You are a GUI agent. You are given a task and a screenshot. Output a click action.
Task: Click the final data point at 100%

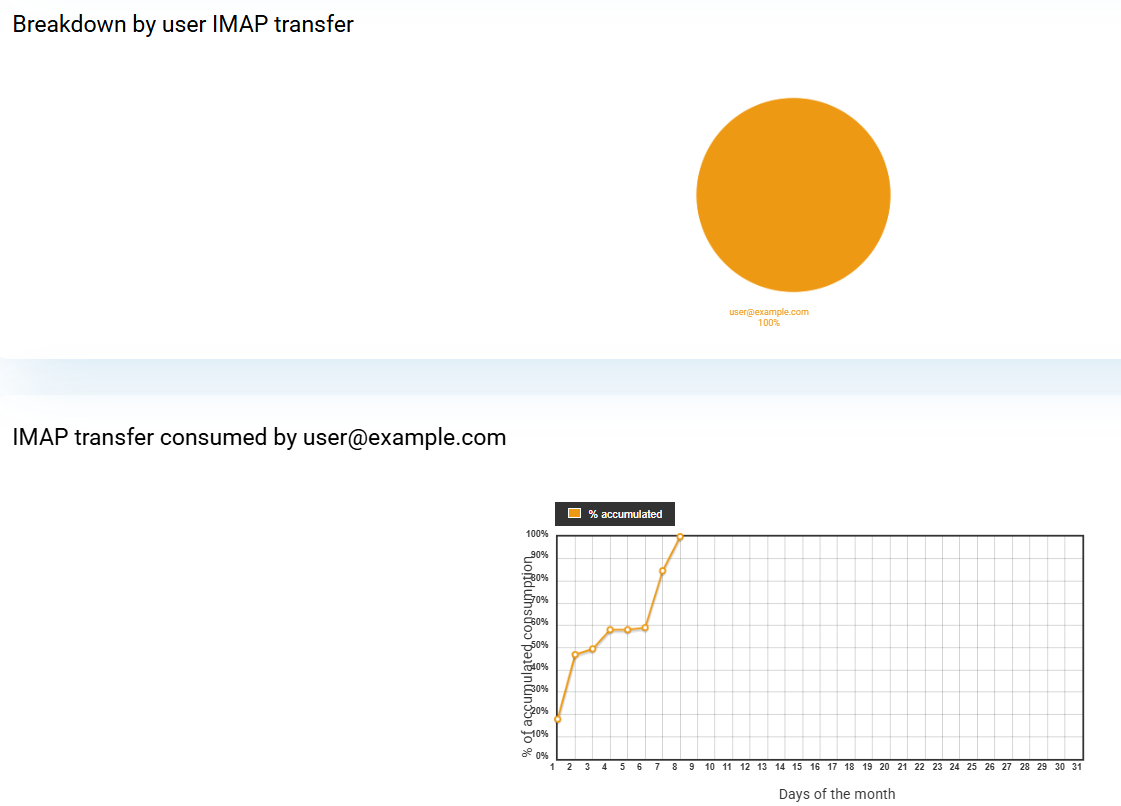coord(680,537)
